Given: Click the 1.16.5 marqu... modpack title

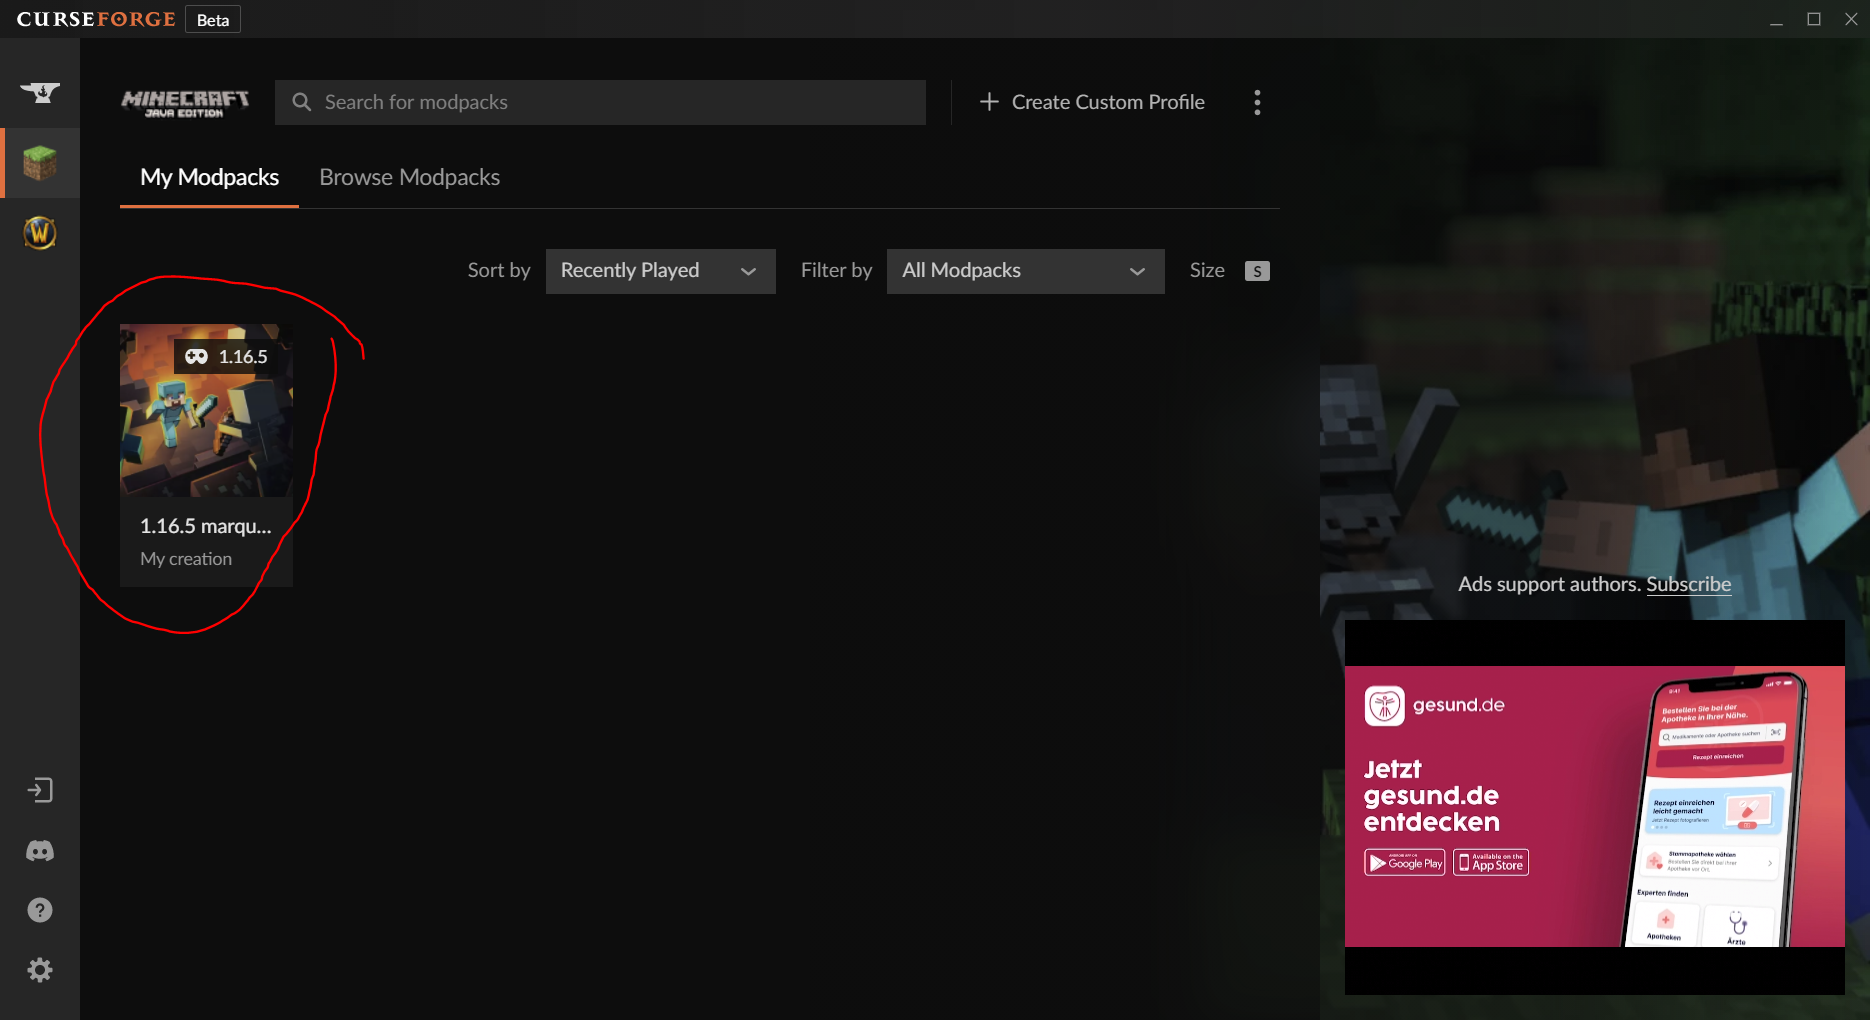Looking at the screenshot, I should (x=205, y=526).
